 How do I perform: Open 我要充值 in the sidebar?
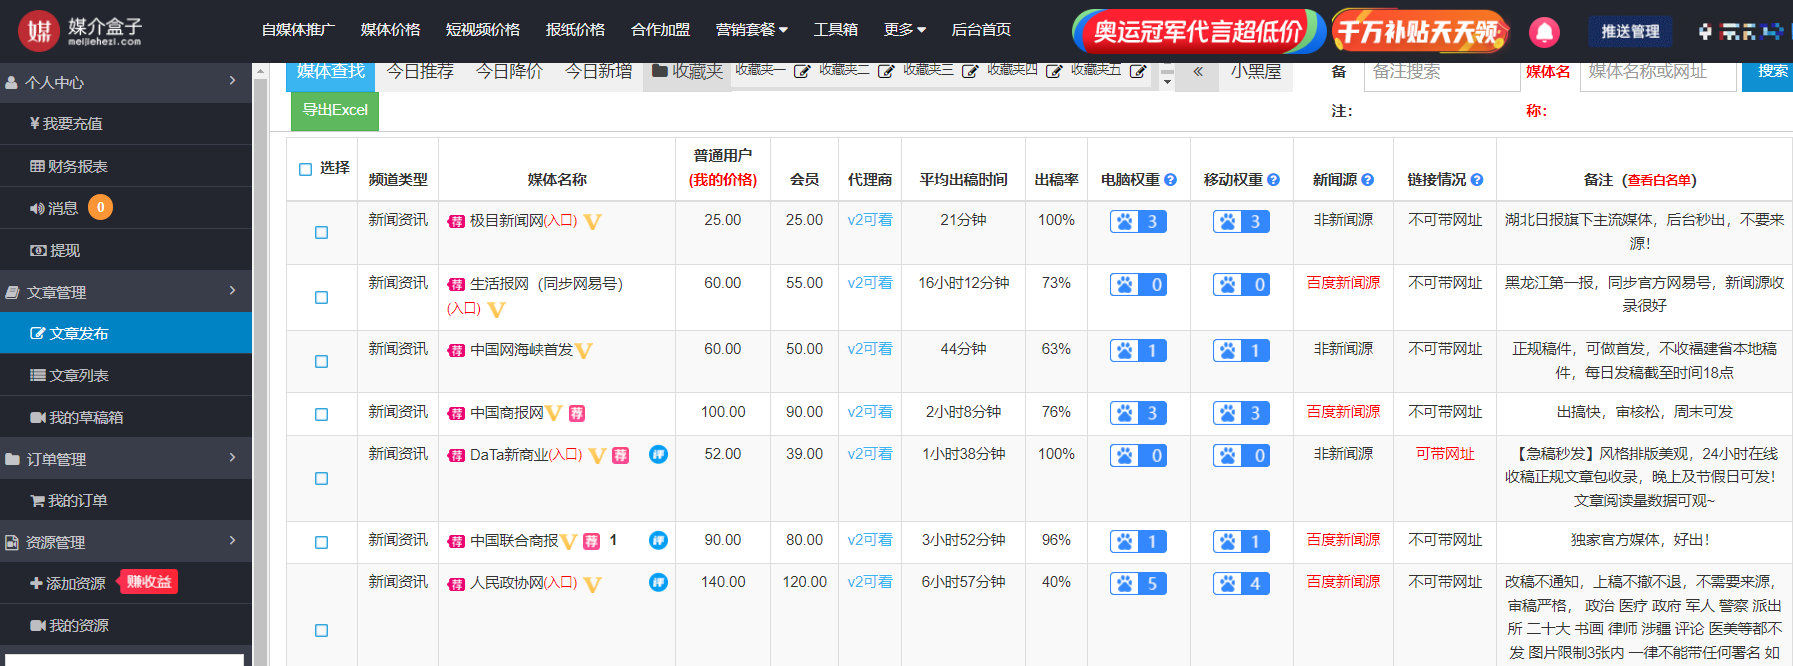tap(126, 123)
